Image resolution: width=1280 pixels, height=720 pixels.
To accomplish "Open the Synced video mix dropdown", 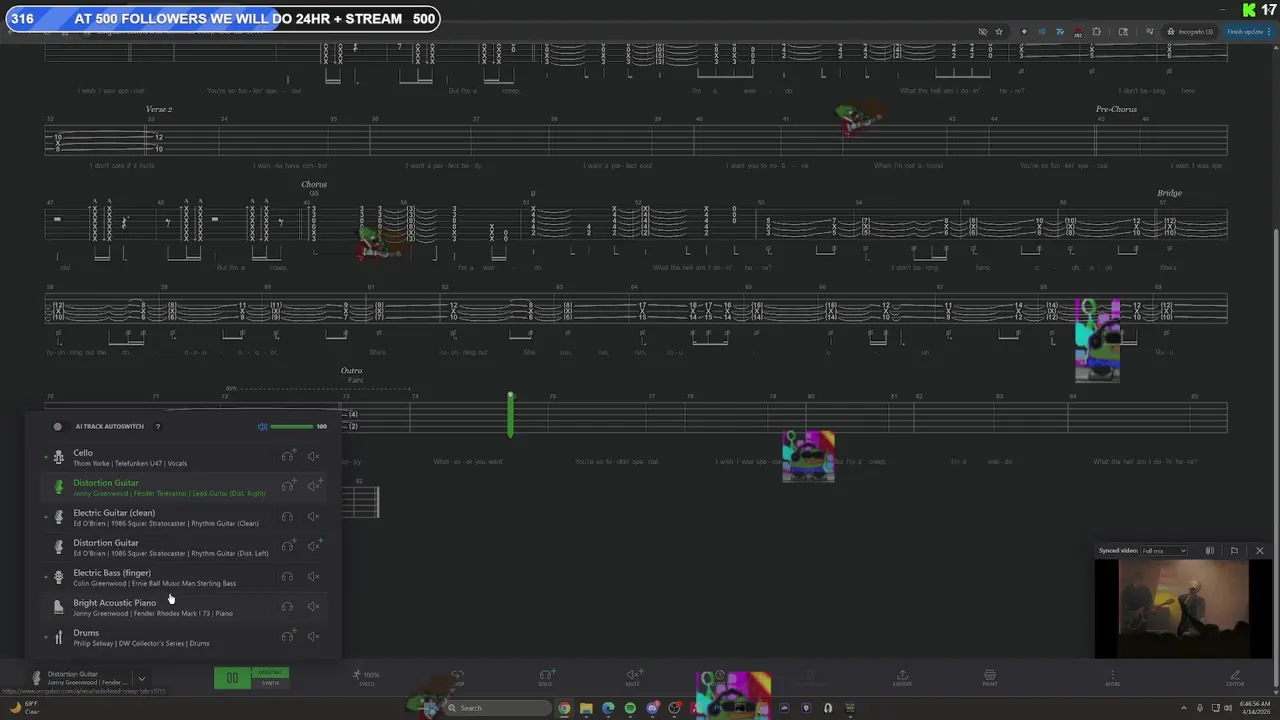I will tap(1164, 551).
